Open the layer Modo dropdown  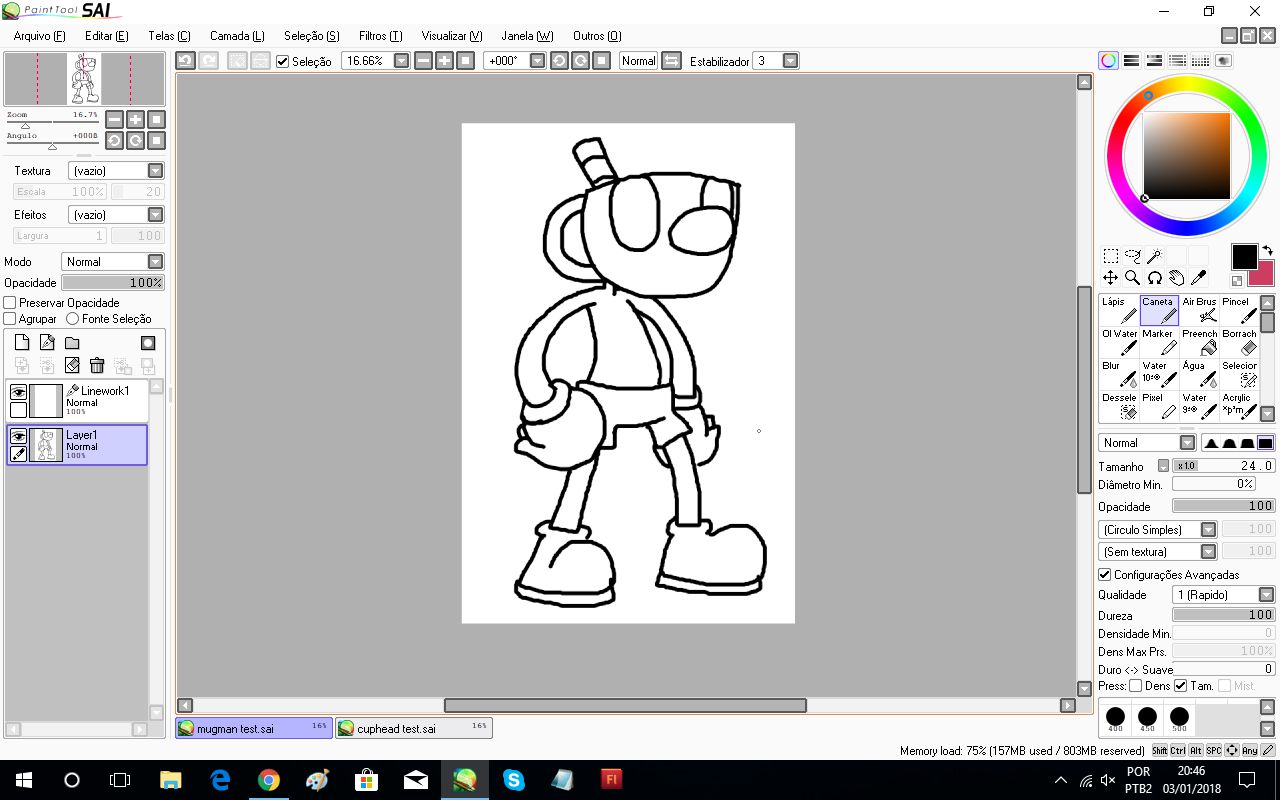[x=155, y=262]
